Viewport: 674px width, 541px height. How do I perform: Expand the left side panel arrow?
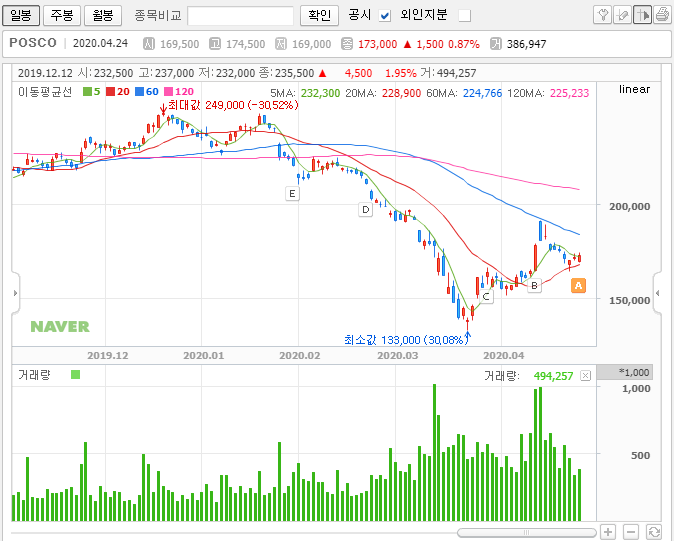15,293
